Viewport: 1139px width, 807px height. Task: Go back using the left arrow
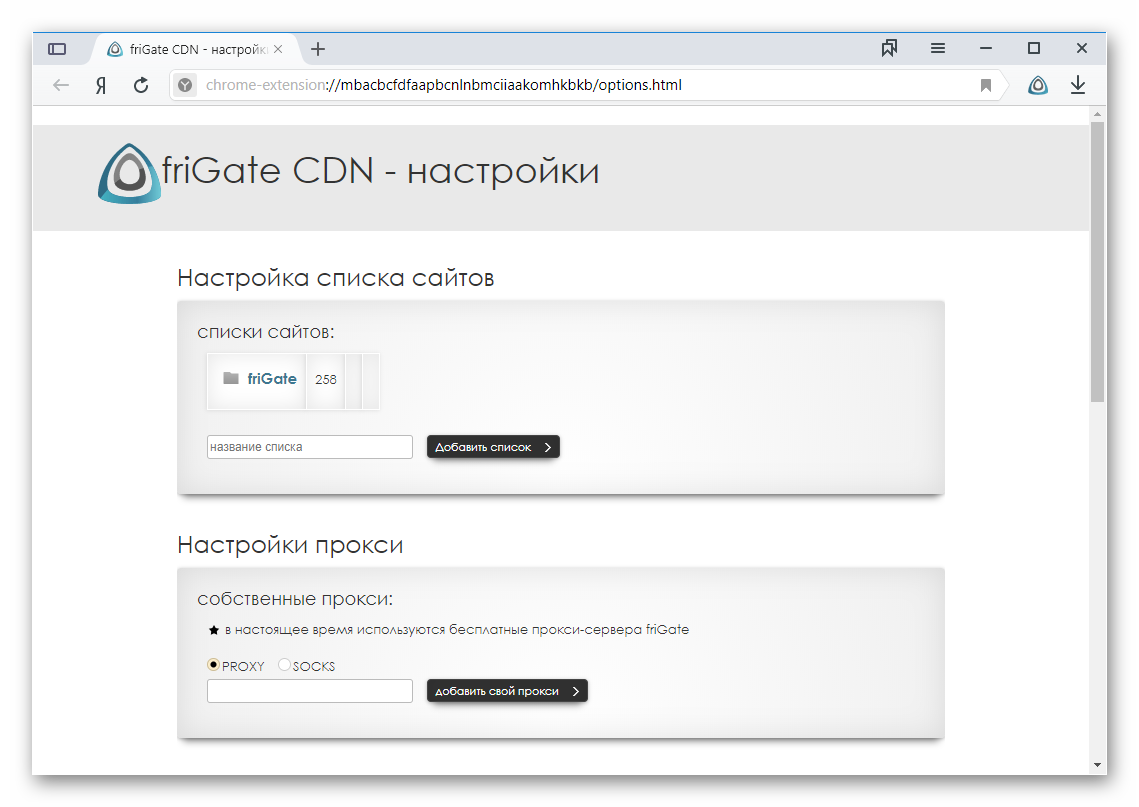pyautogui.click(x=61, y=85)
